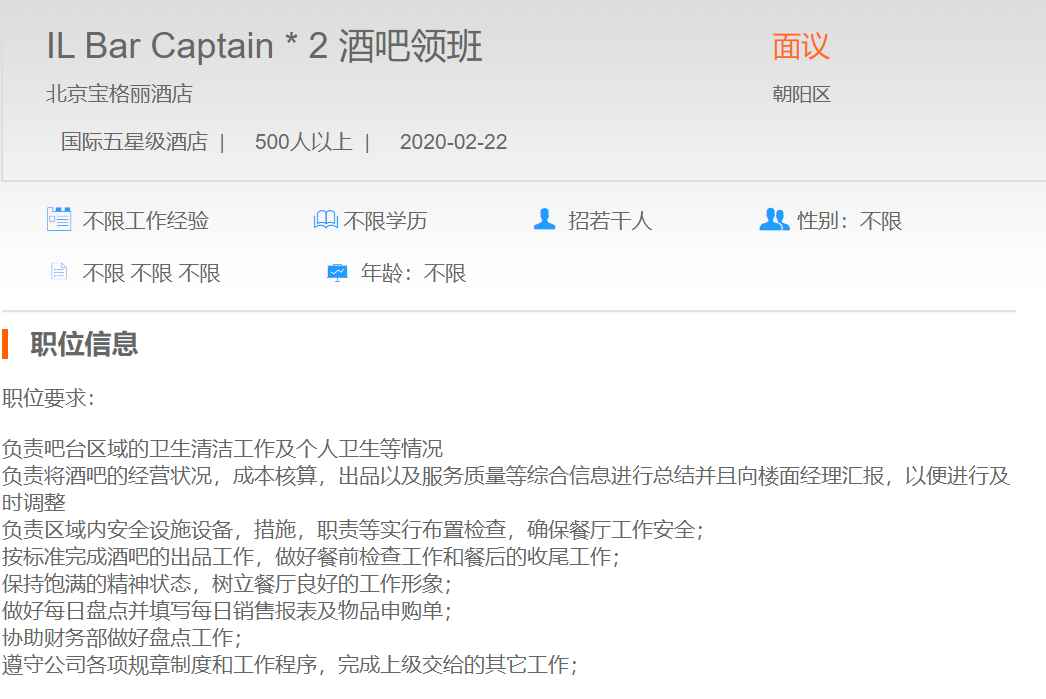
Task: Click the 招若干人 headcount text
Action: tap(610, 221)
